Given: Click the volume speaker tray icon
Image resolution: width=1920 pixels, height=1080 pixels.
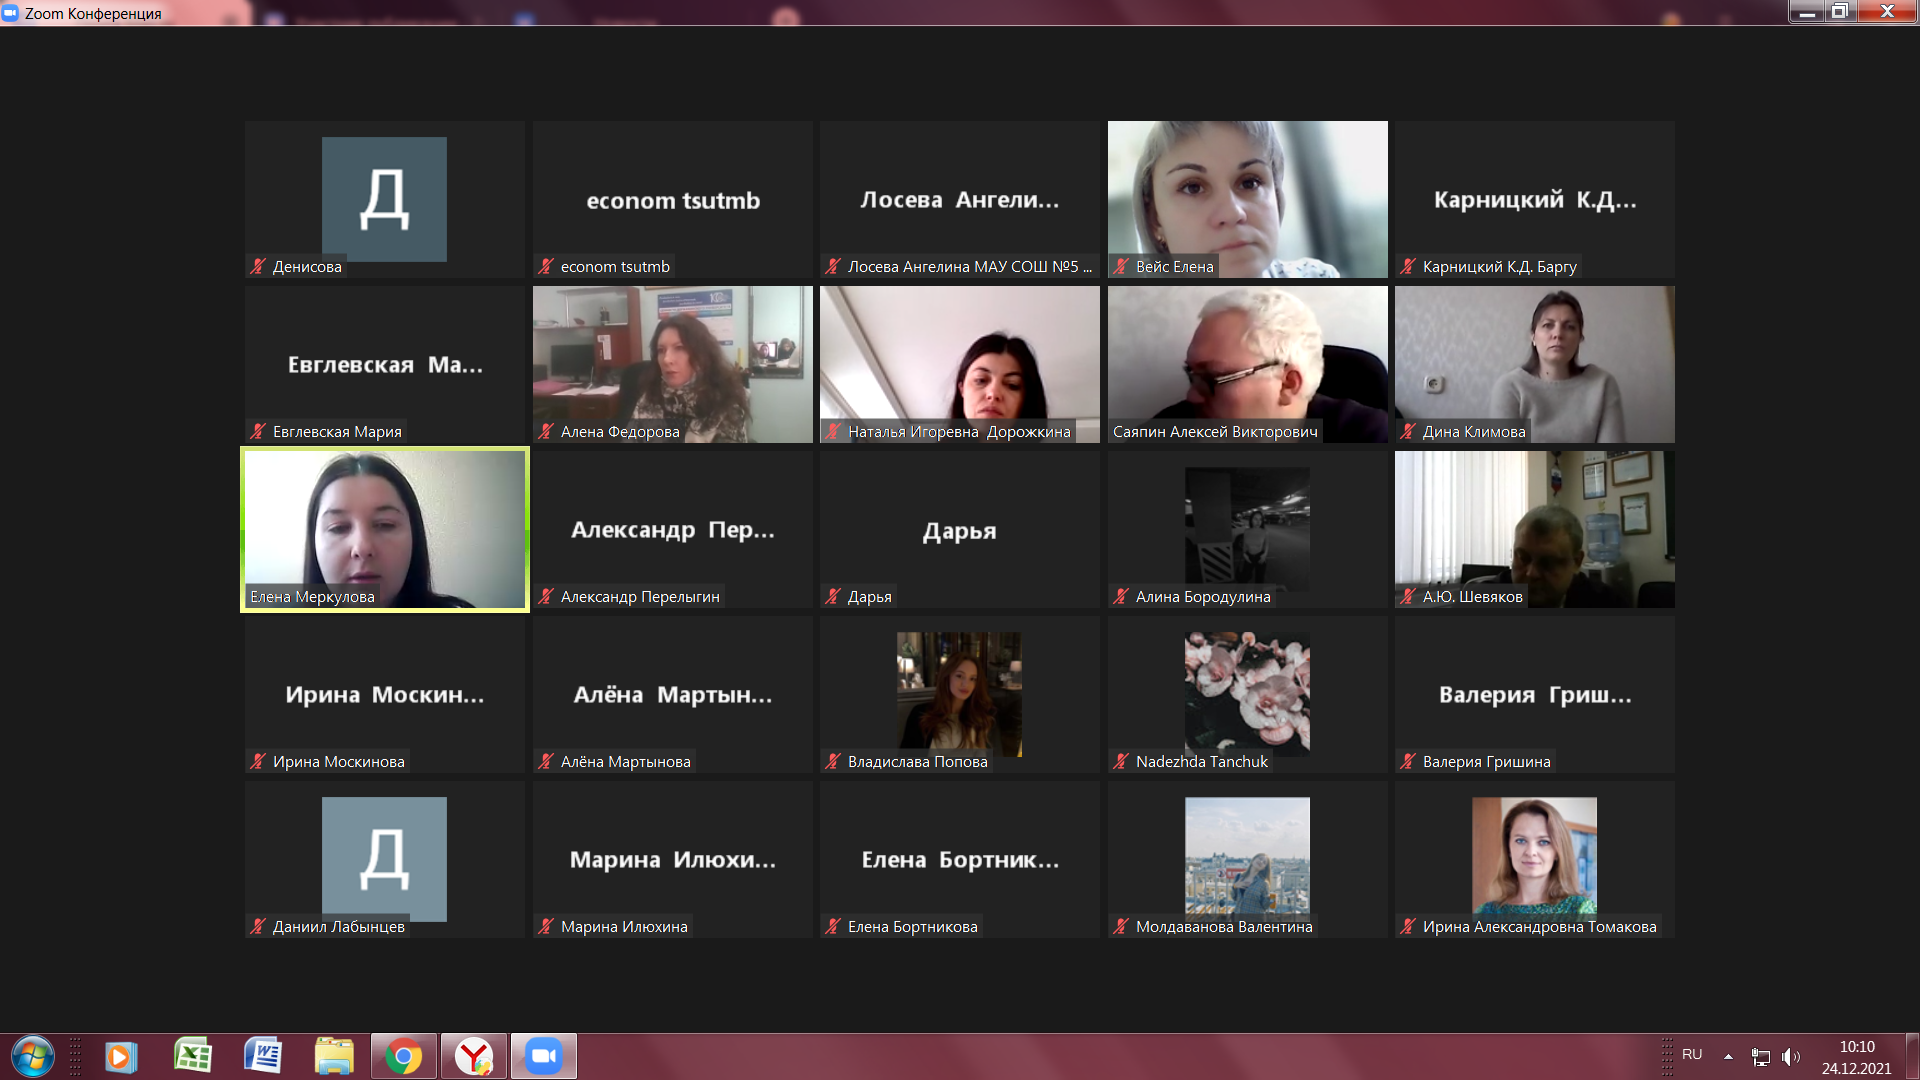Looking at the screenshot, I should pyautogui.click(x=1790, y=1057).
